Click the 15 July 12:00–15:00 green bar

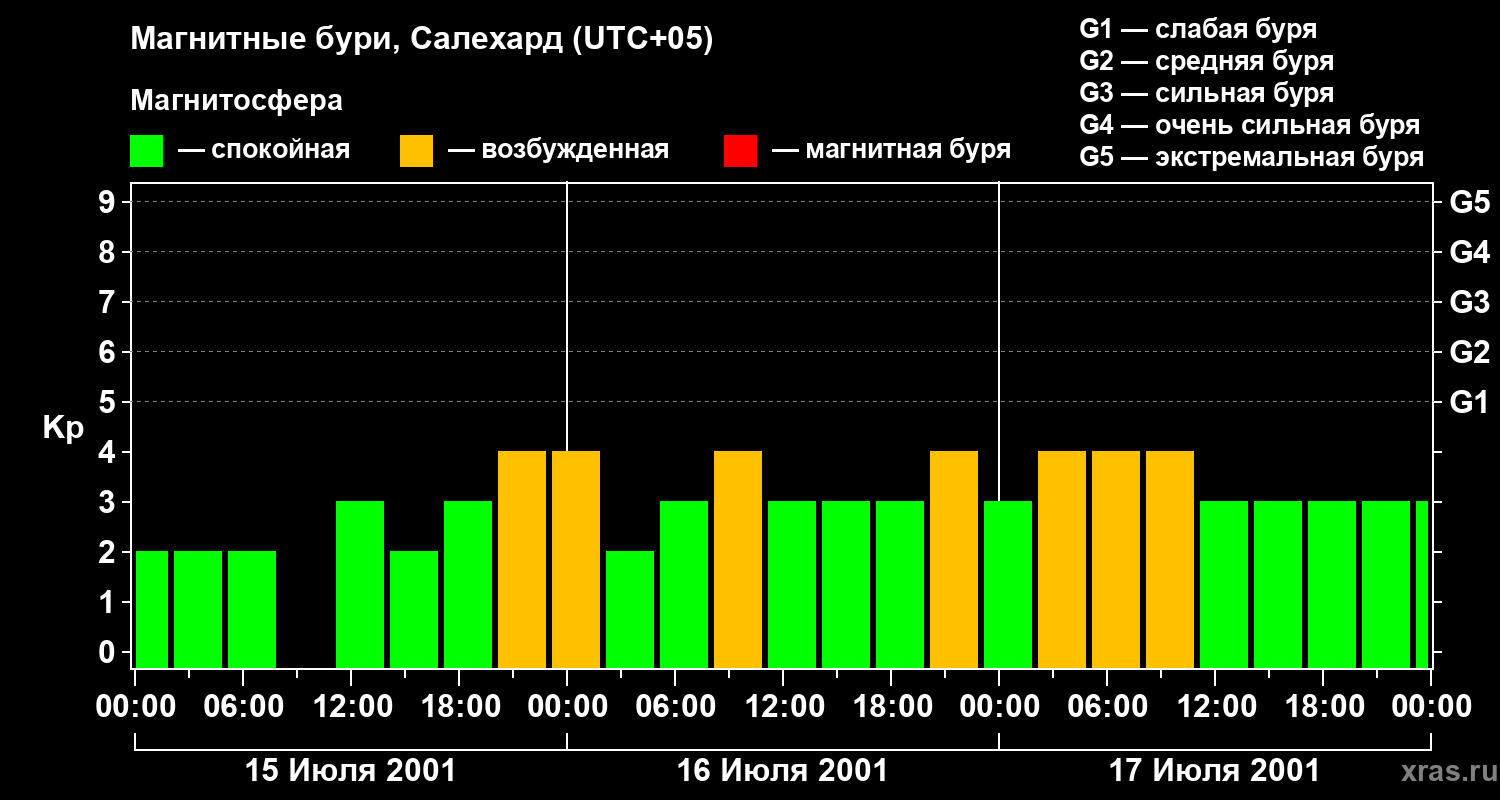point(360,584)
